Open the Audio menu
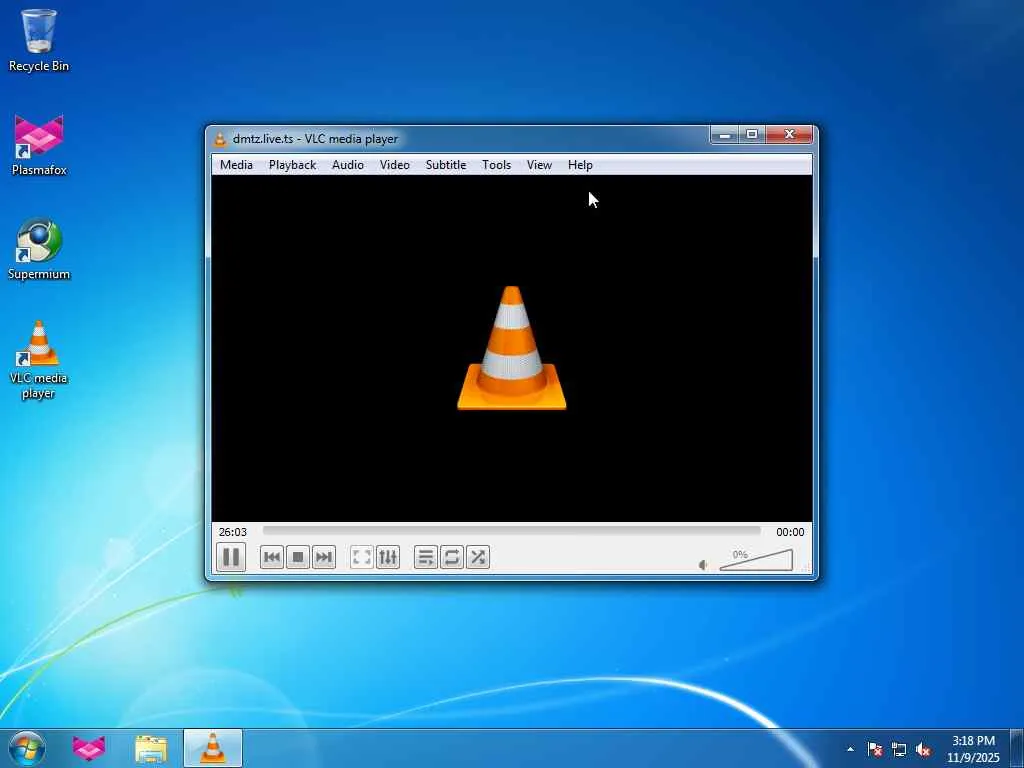The width and height of the screenshot is (1024, 768). [347, 165]
